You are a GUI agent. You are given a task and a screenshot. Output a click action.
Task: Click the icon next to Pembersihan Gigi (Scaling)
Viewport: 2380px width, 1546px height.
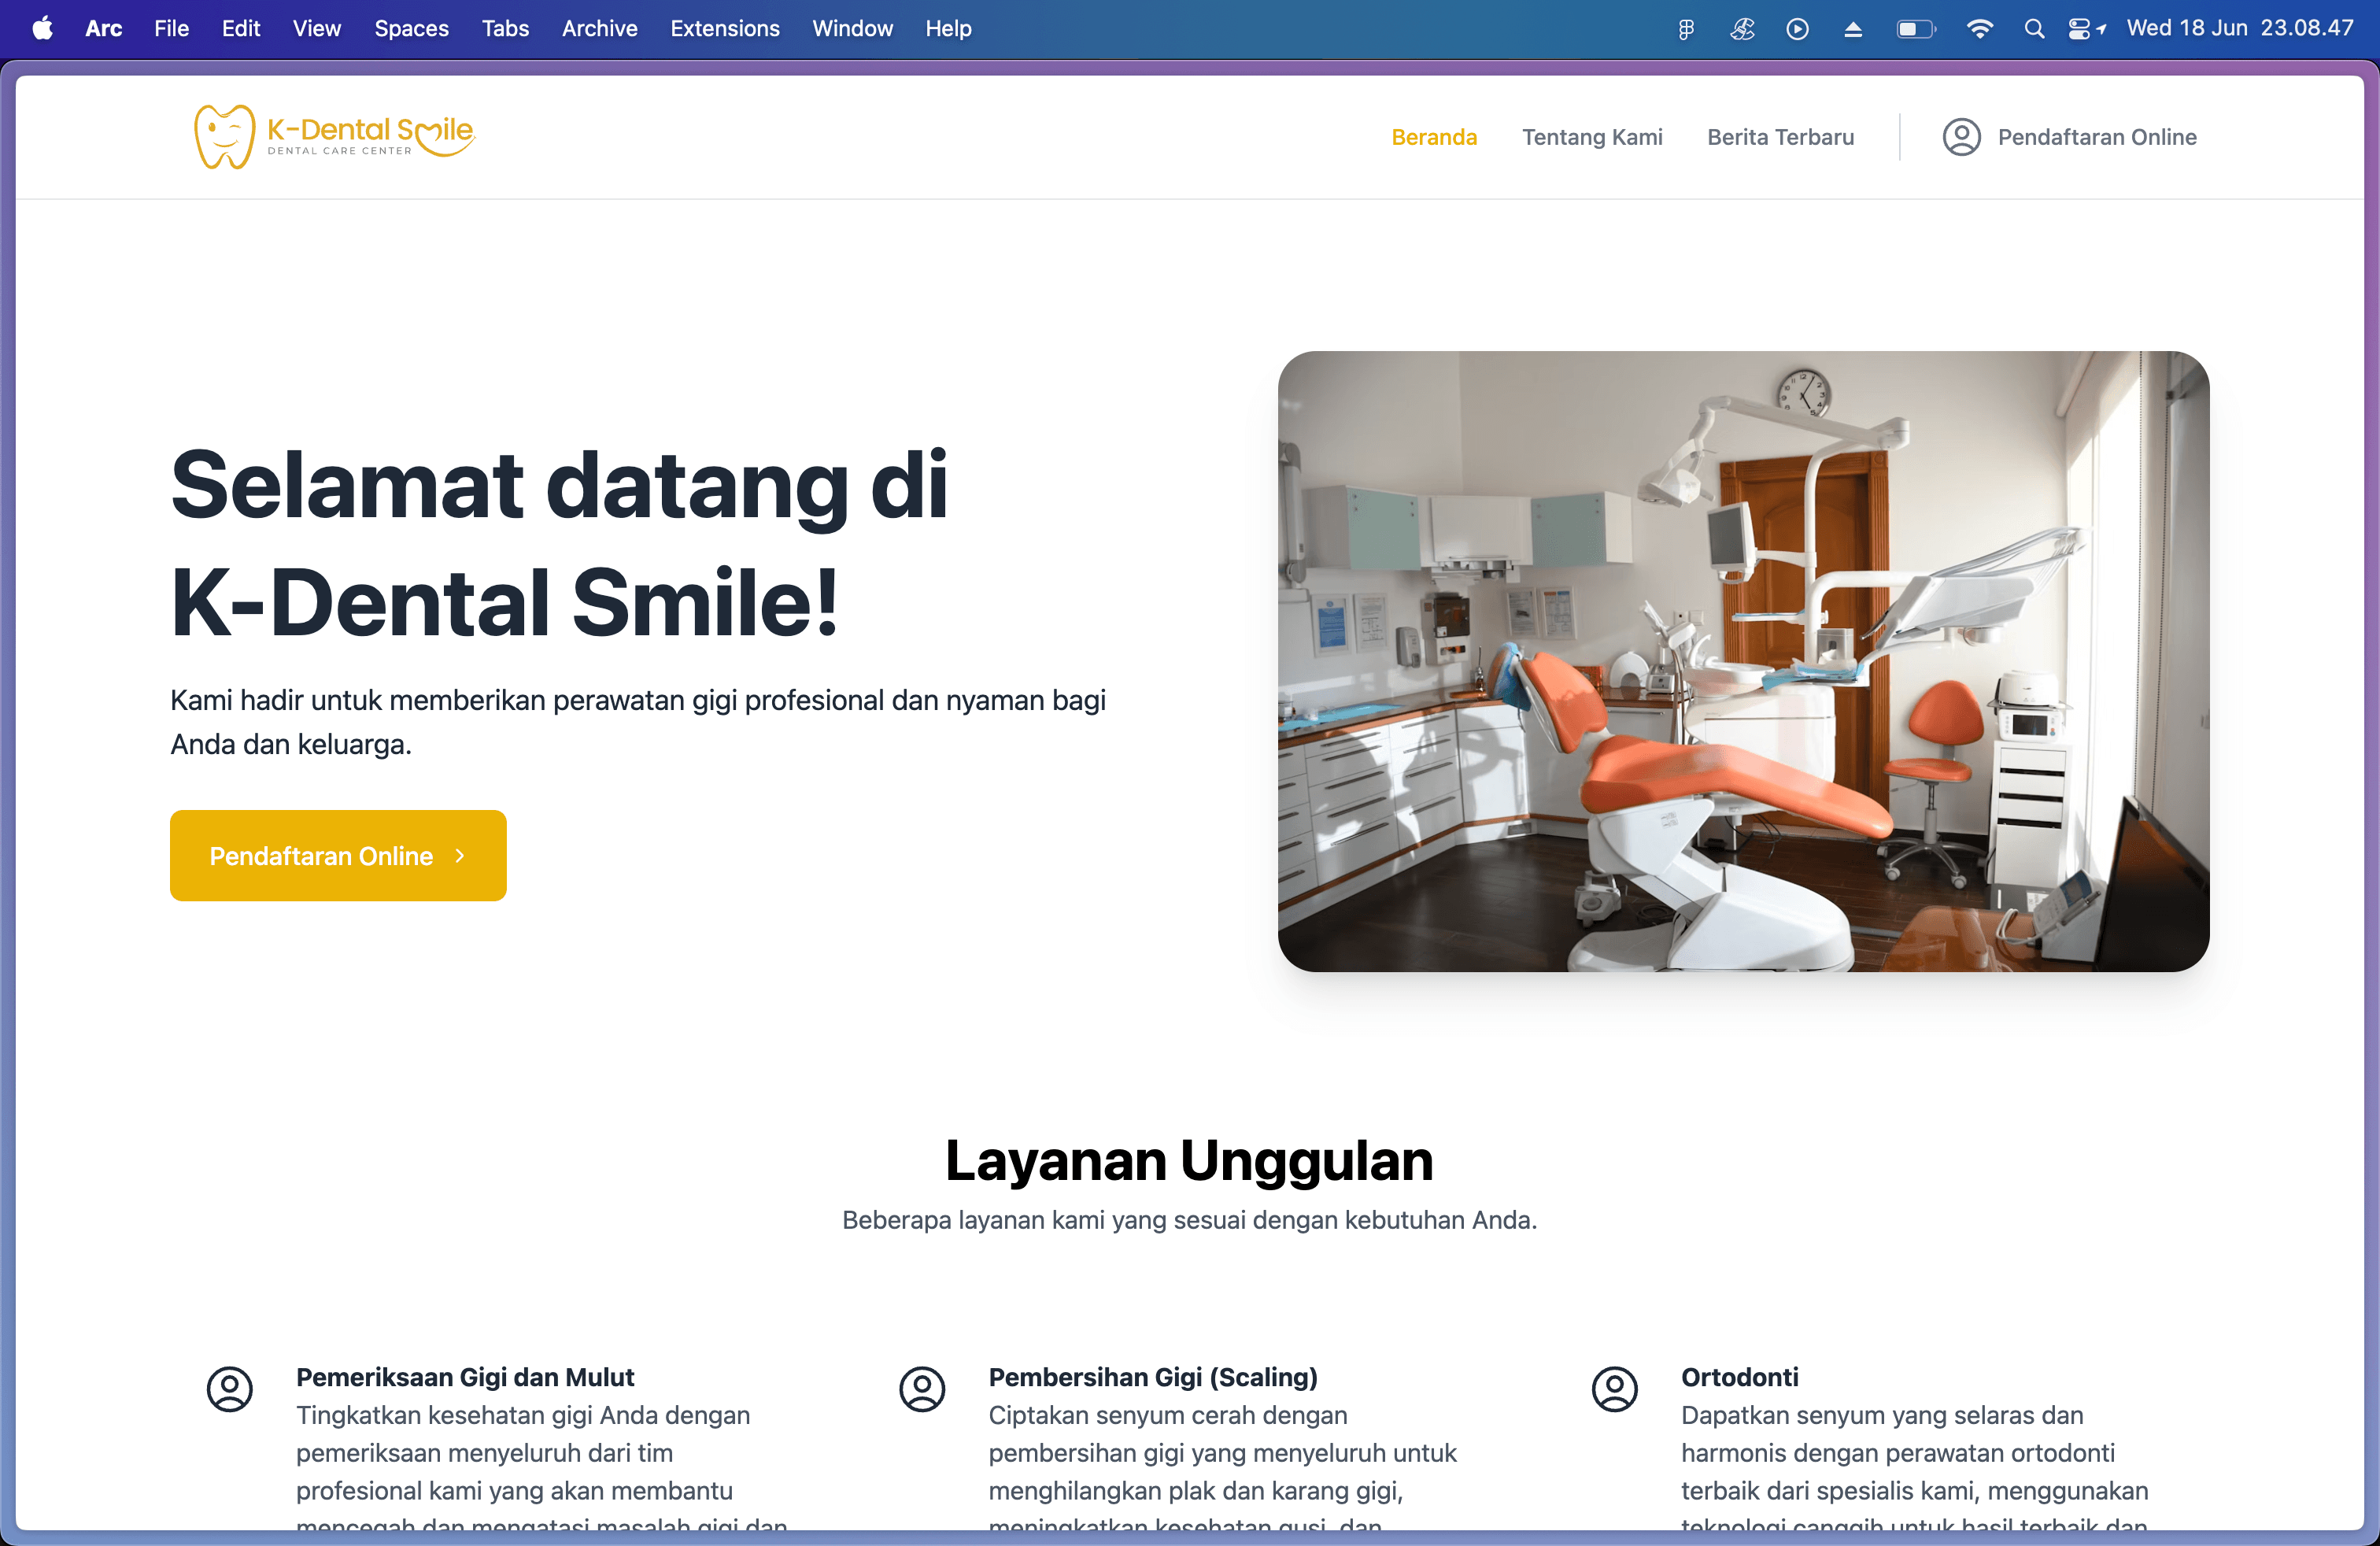point(922,1389)
